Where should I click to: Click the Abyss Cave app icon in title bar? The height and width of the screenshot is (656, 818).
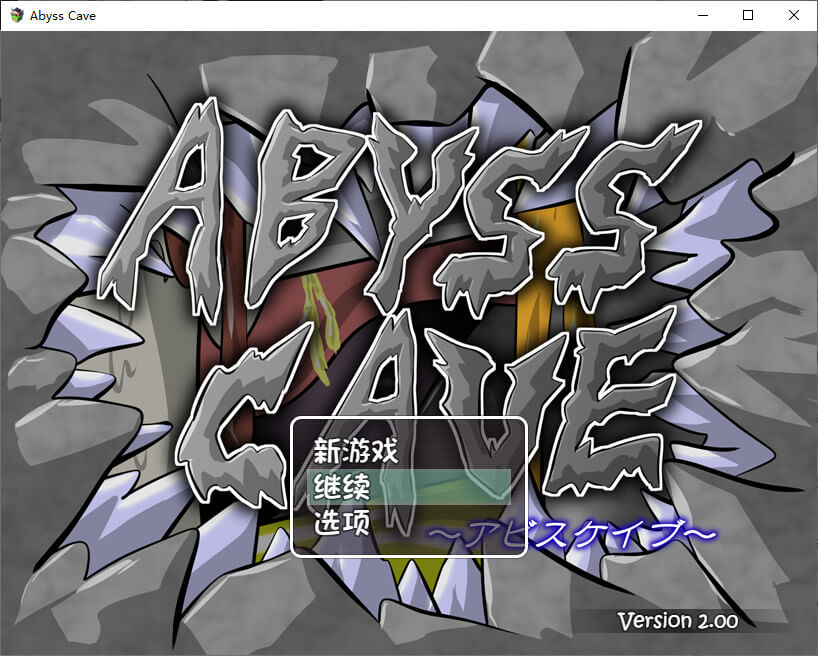[x=16, y=16]
